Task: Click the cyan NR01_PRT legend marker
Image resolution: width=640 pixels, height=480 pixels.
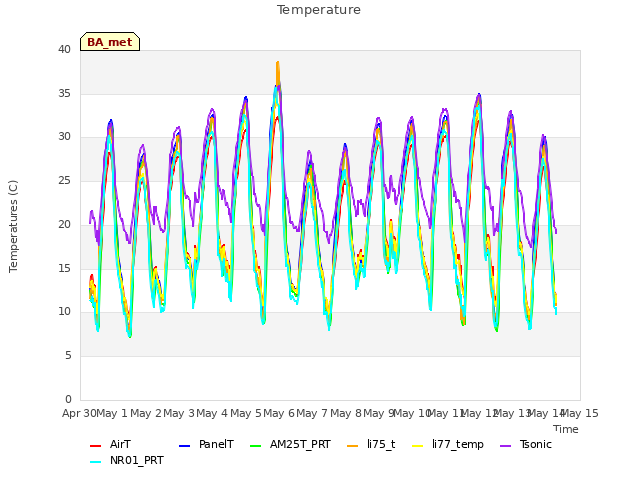Action: point(95,462)
